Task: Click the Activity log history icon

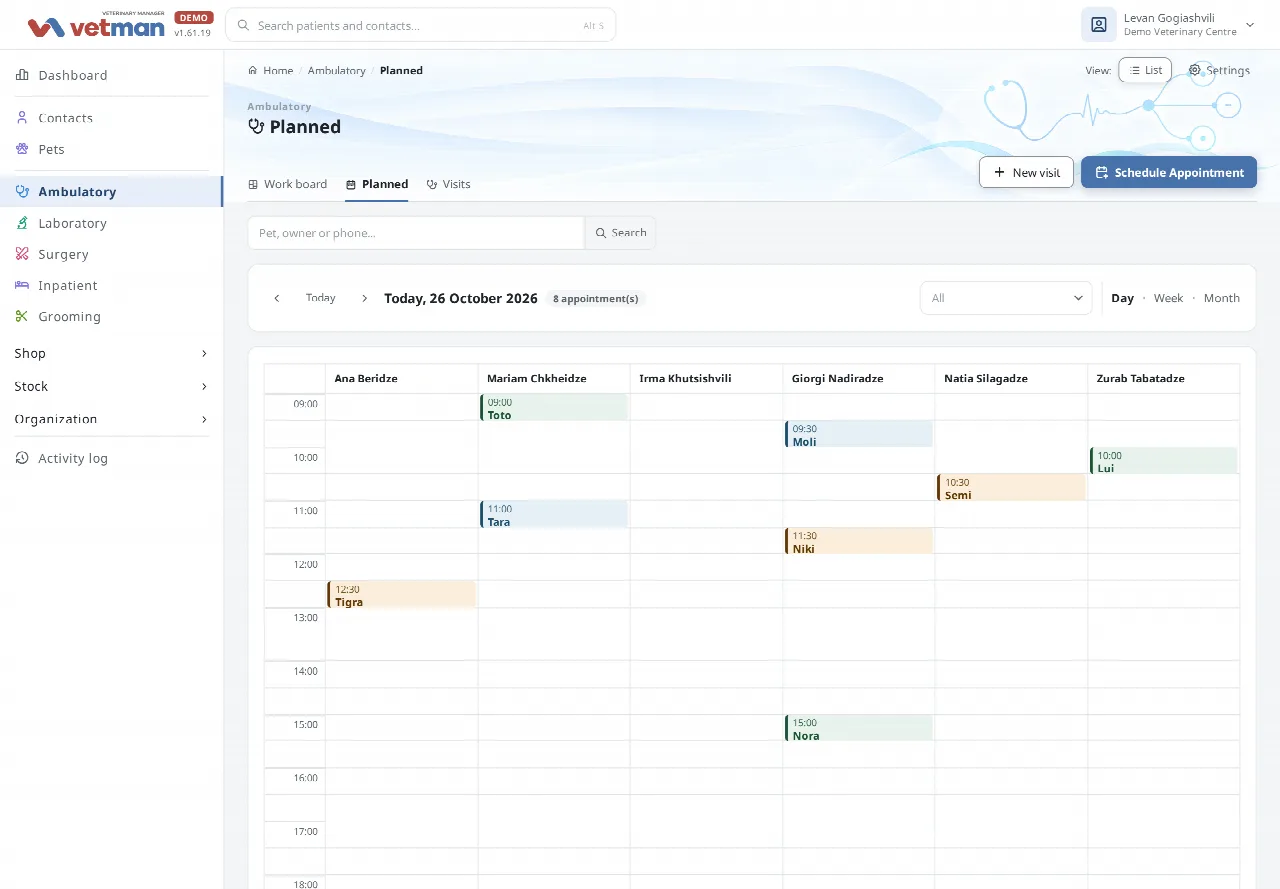Action: click(22, 458)
